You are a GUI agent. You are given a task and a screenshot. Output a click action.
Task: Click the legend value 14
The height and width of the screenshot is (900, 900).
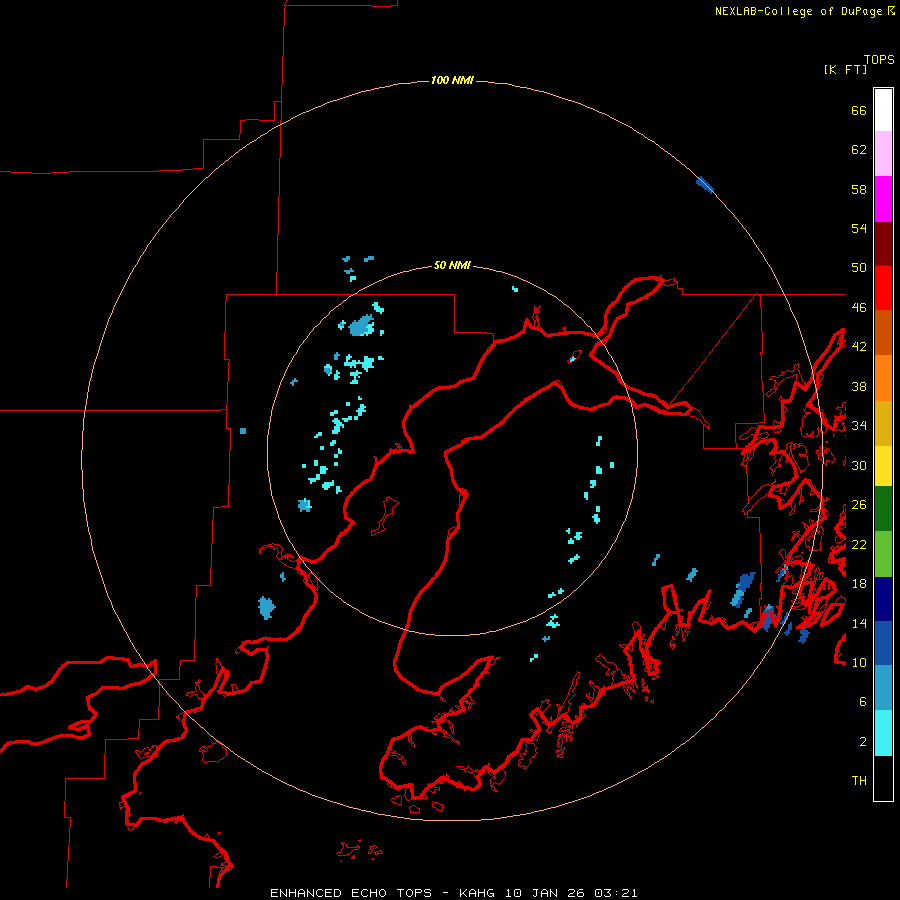[x=859, y=623]
